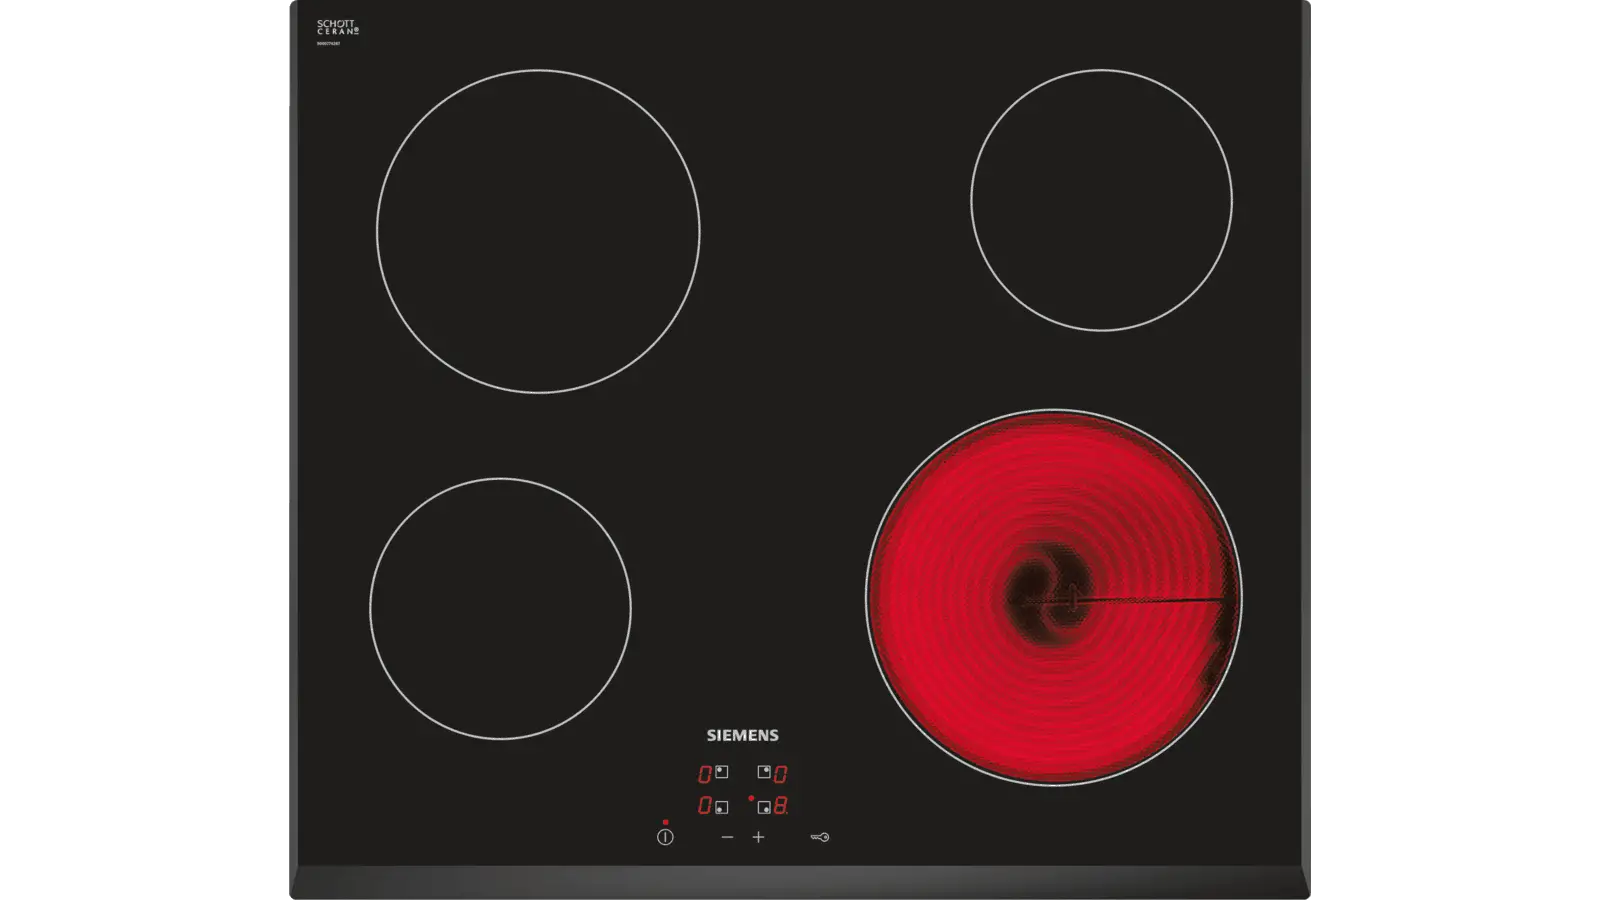
Task: Tap the plus symbol to raise heat
Action: click(x=758, y=837)
